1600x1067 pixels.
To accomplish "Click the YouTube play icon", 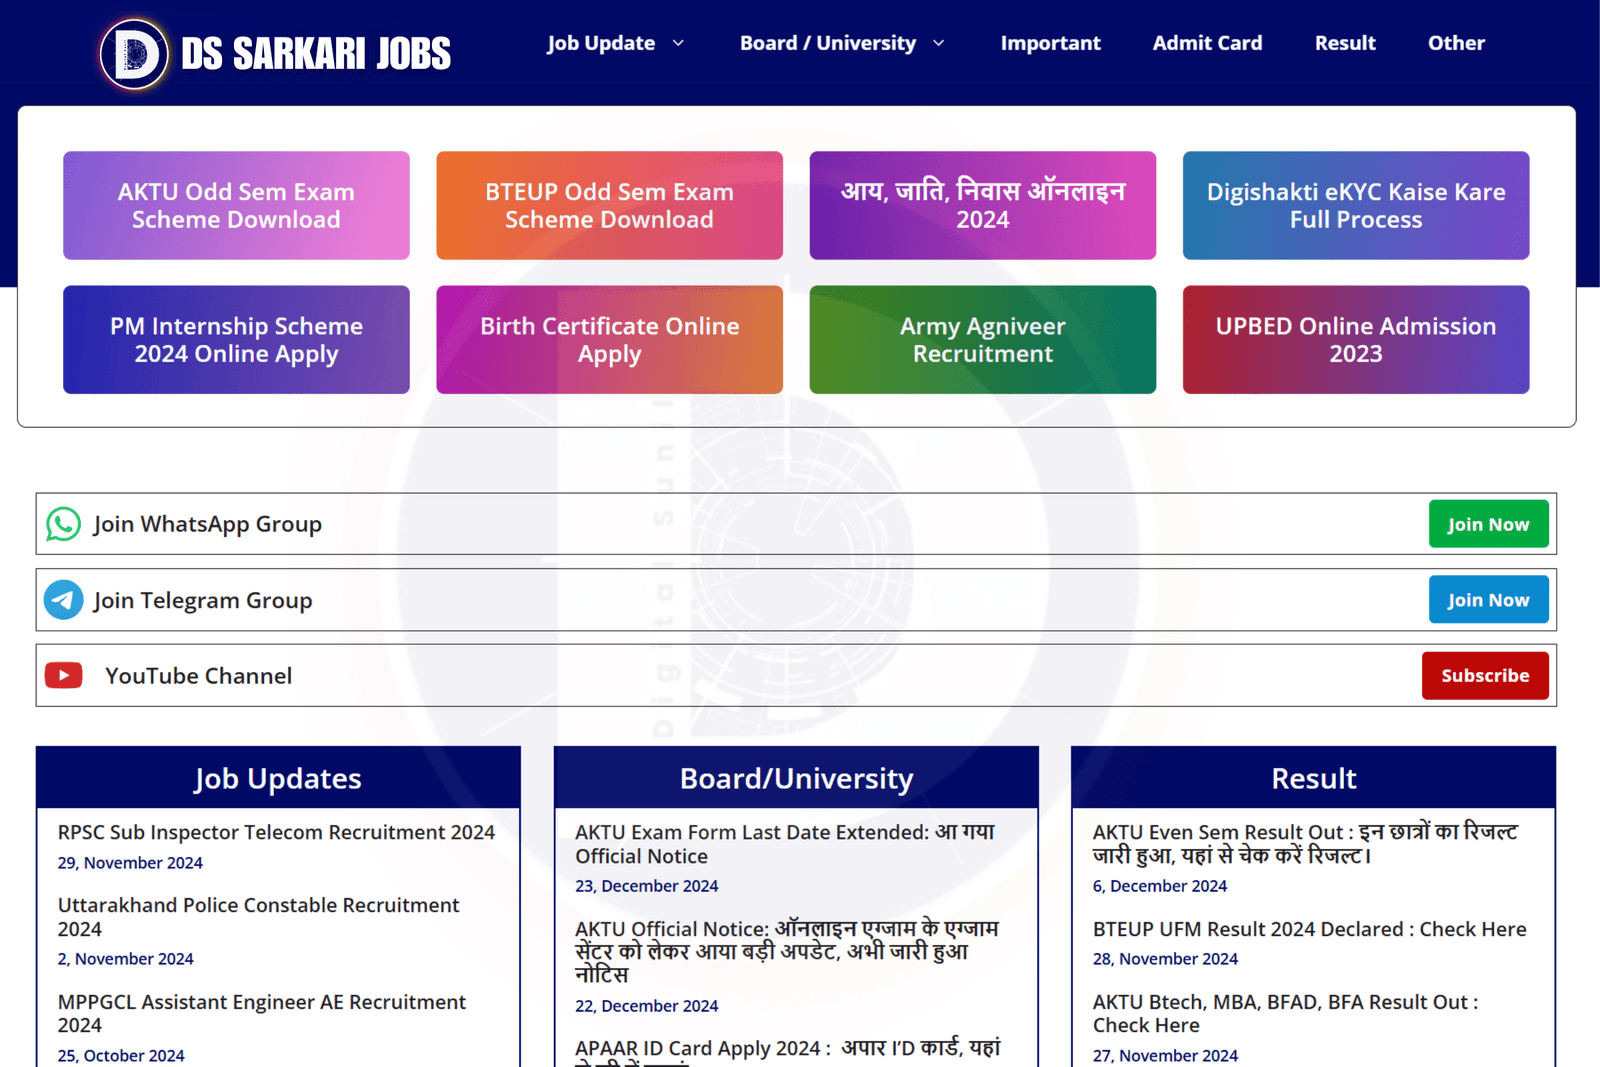I will click(x=64, y=676).
